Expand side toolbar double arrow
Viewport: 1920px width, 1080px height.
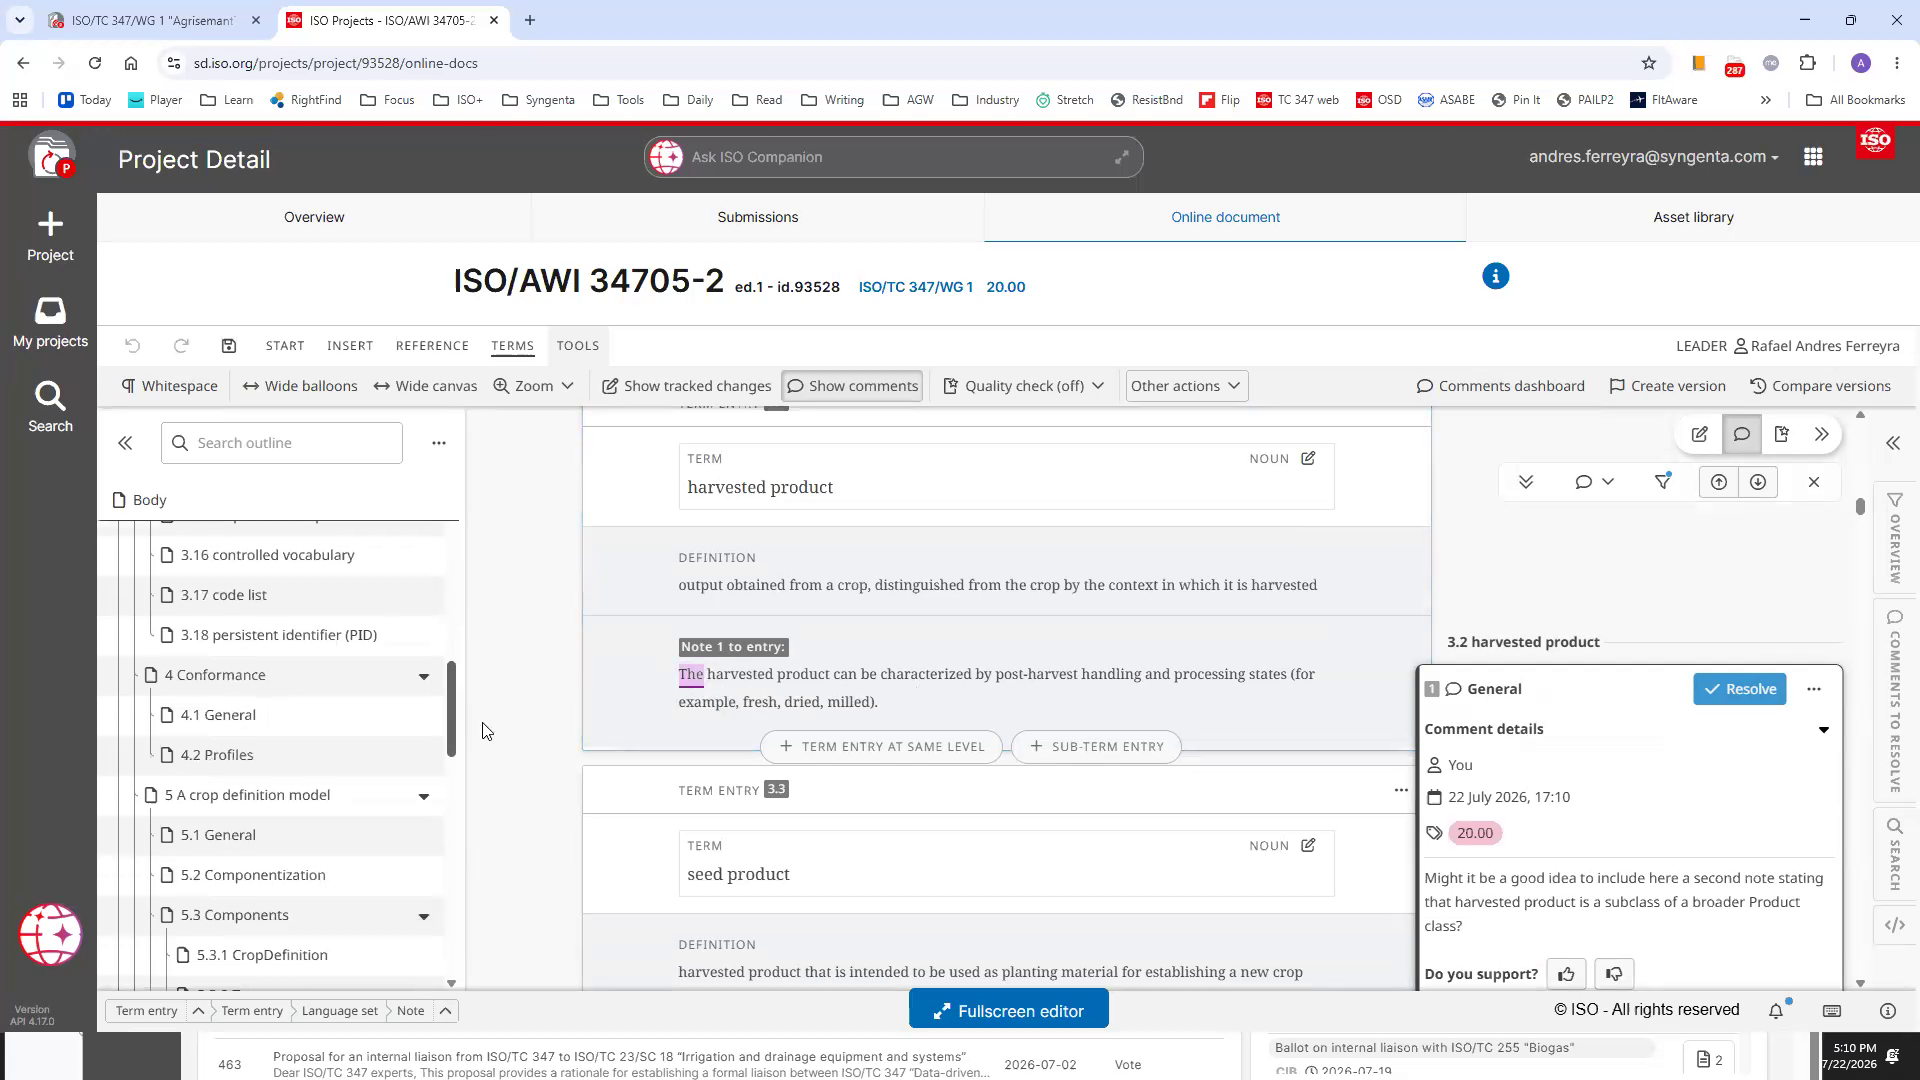coord(1821,434)
